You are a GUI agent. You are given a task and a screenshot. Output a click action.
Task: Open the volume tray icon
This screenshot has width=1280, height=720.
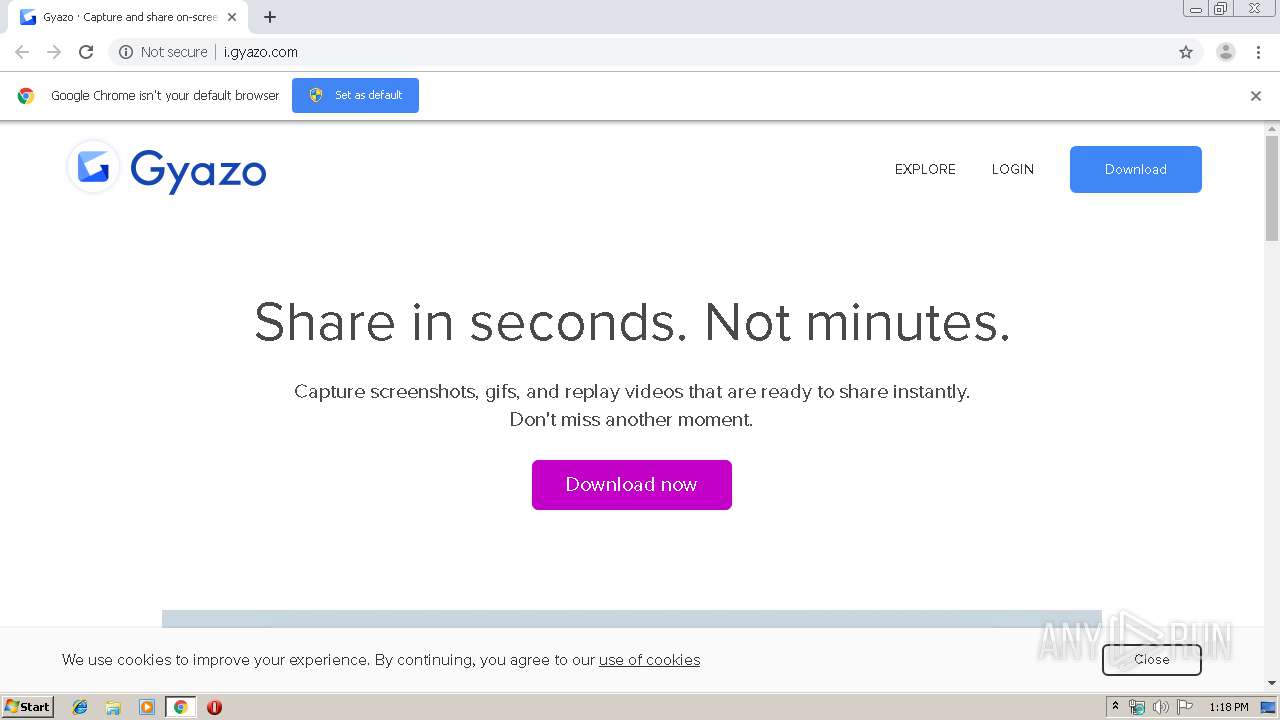[1160, 707]
